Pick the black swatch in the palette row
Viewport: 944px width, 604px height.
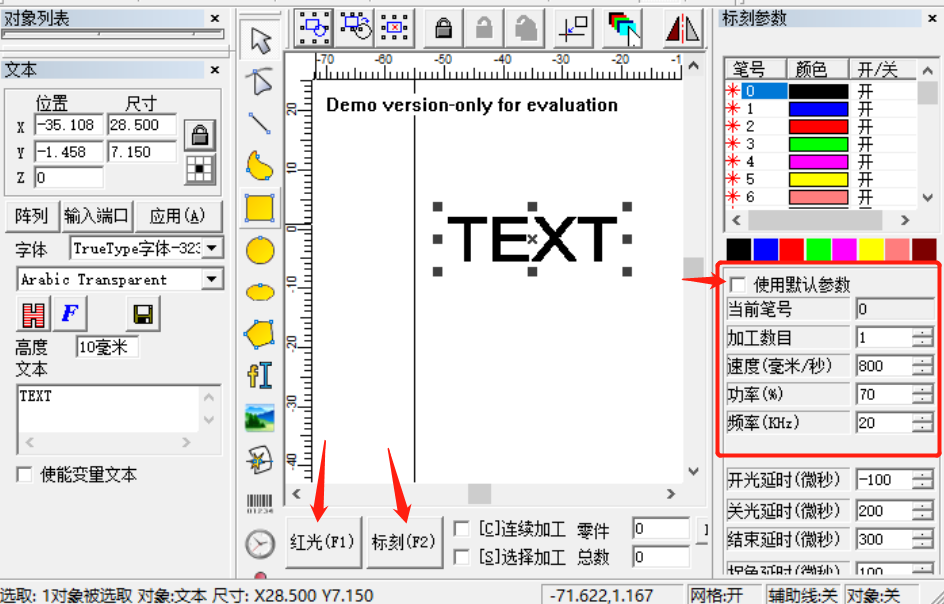(739, 249)
